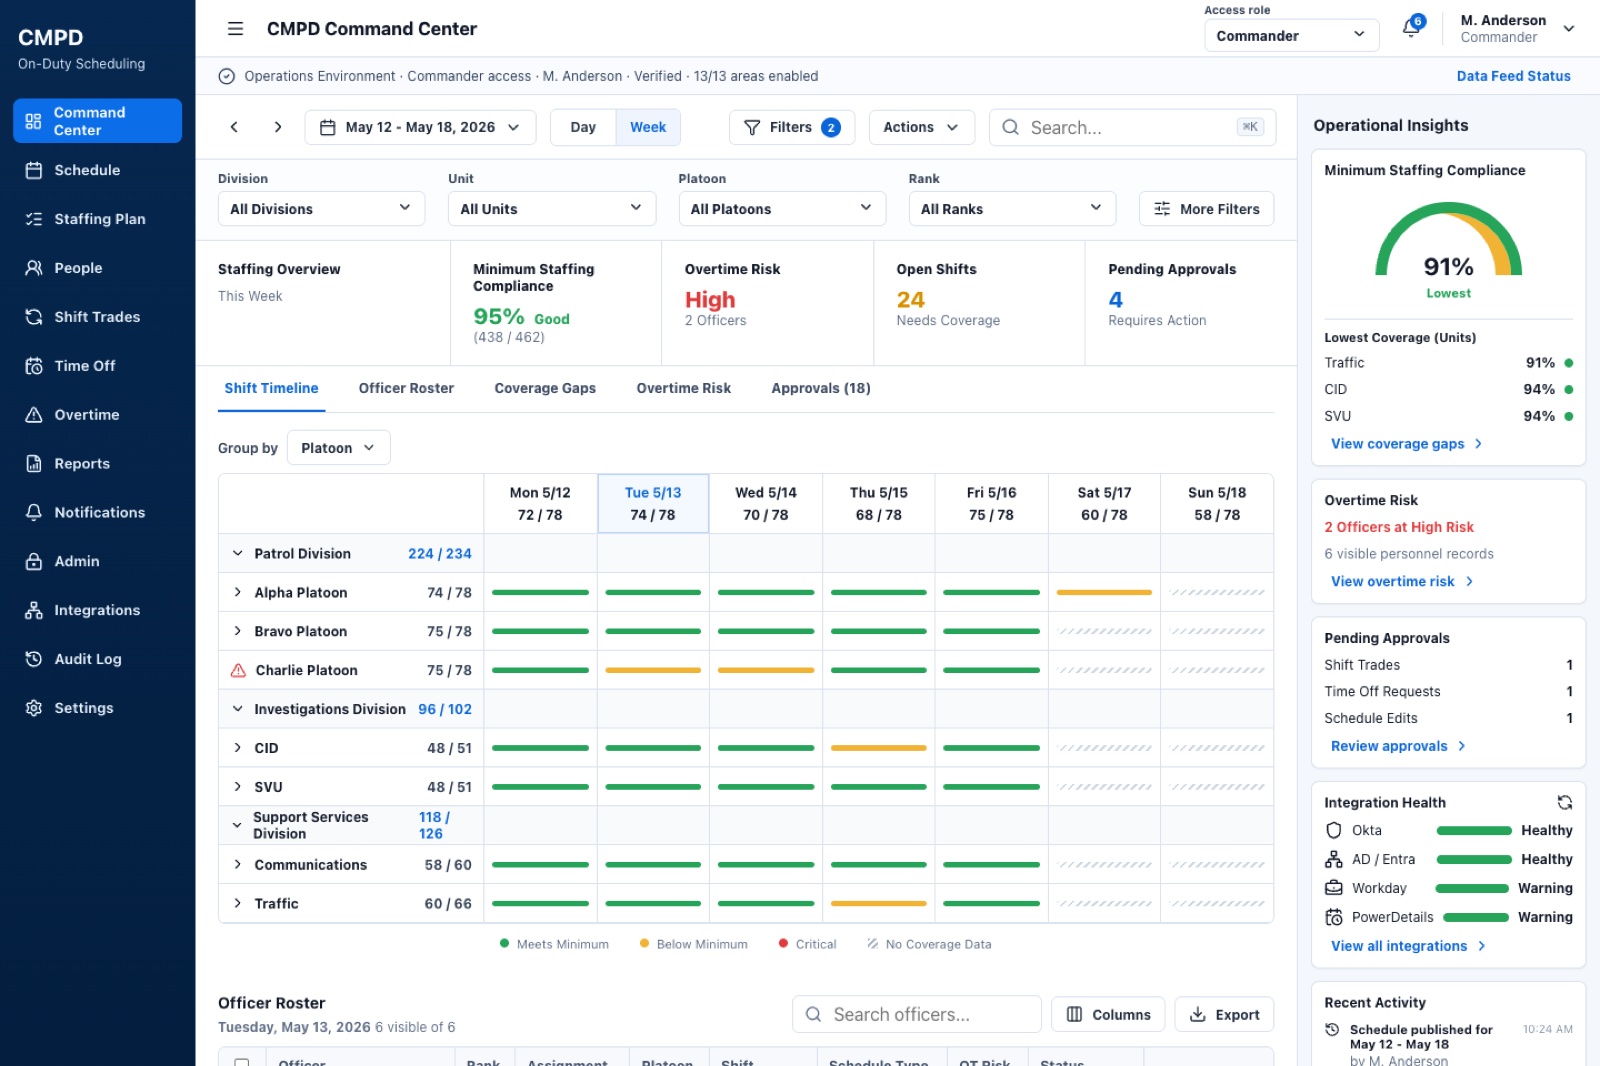Switch to the Approvals (18) tab
Image resolution: width=1600 pixels, height=1066 pixels.
coord(821,388)
